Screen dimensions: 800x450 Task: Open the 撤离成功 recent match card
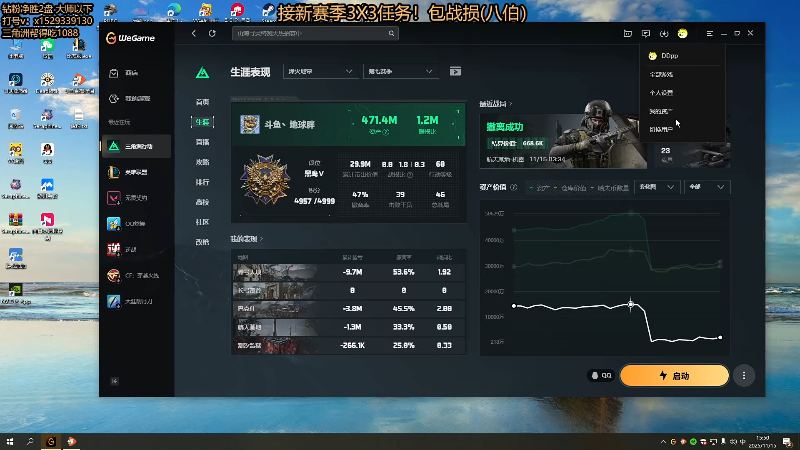[x=563, y=141]
